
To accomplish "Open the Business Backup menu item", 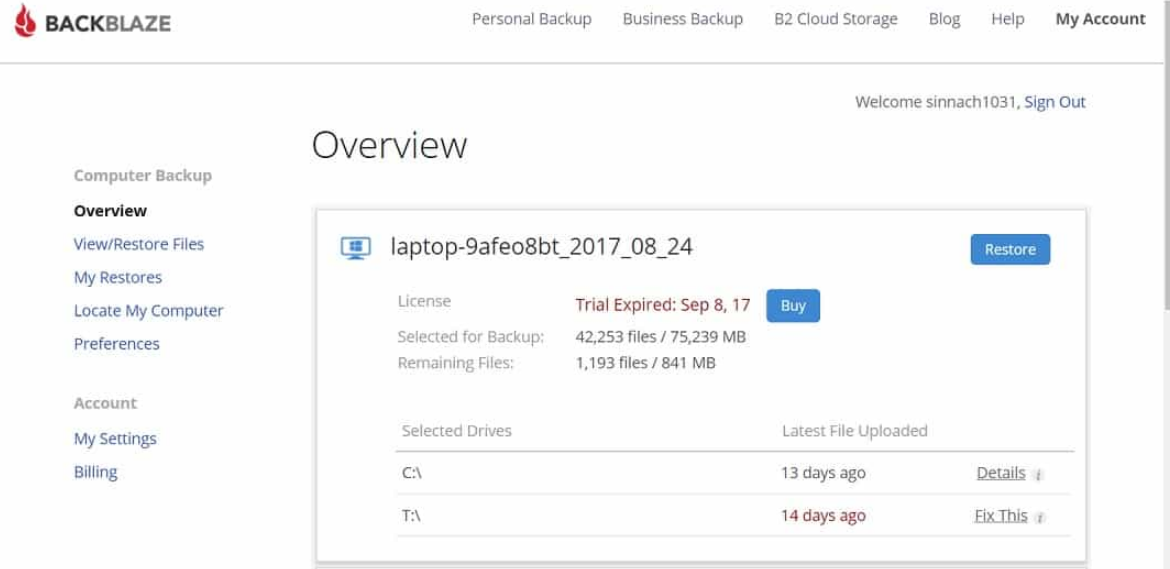I will pos(682,19).
